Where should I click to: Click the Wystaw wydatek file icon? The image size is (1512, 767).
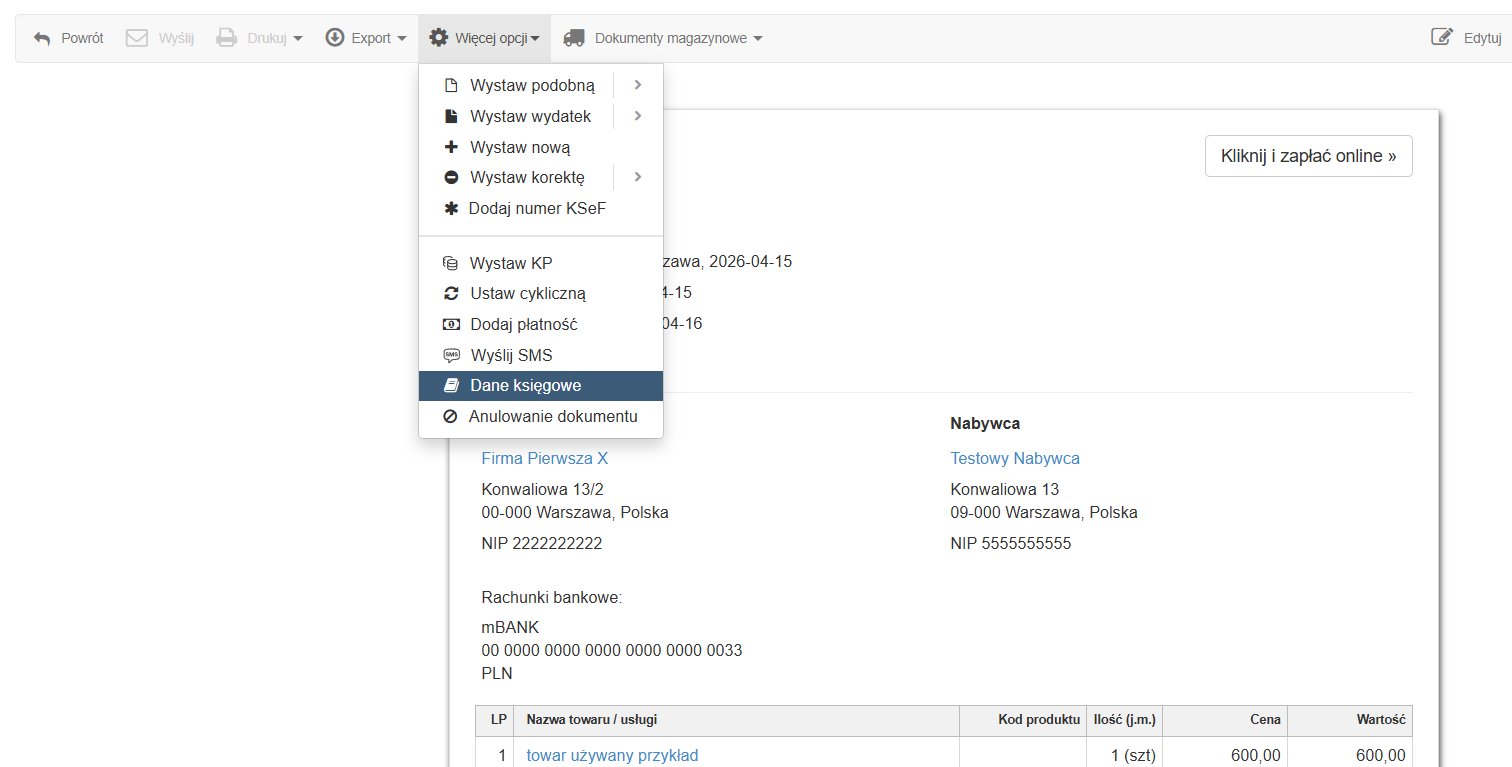click(x=451, y=117)
